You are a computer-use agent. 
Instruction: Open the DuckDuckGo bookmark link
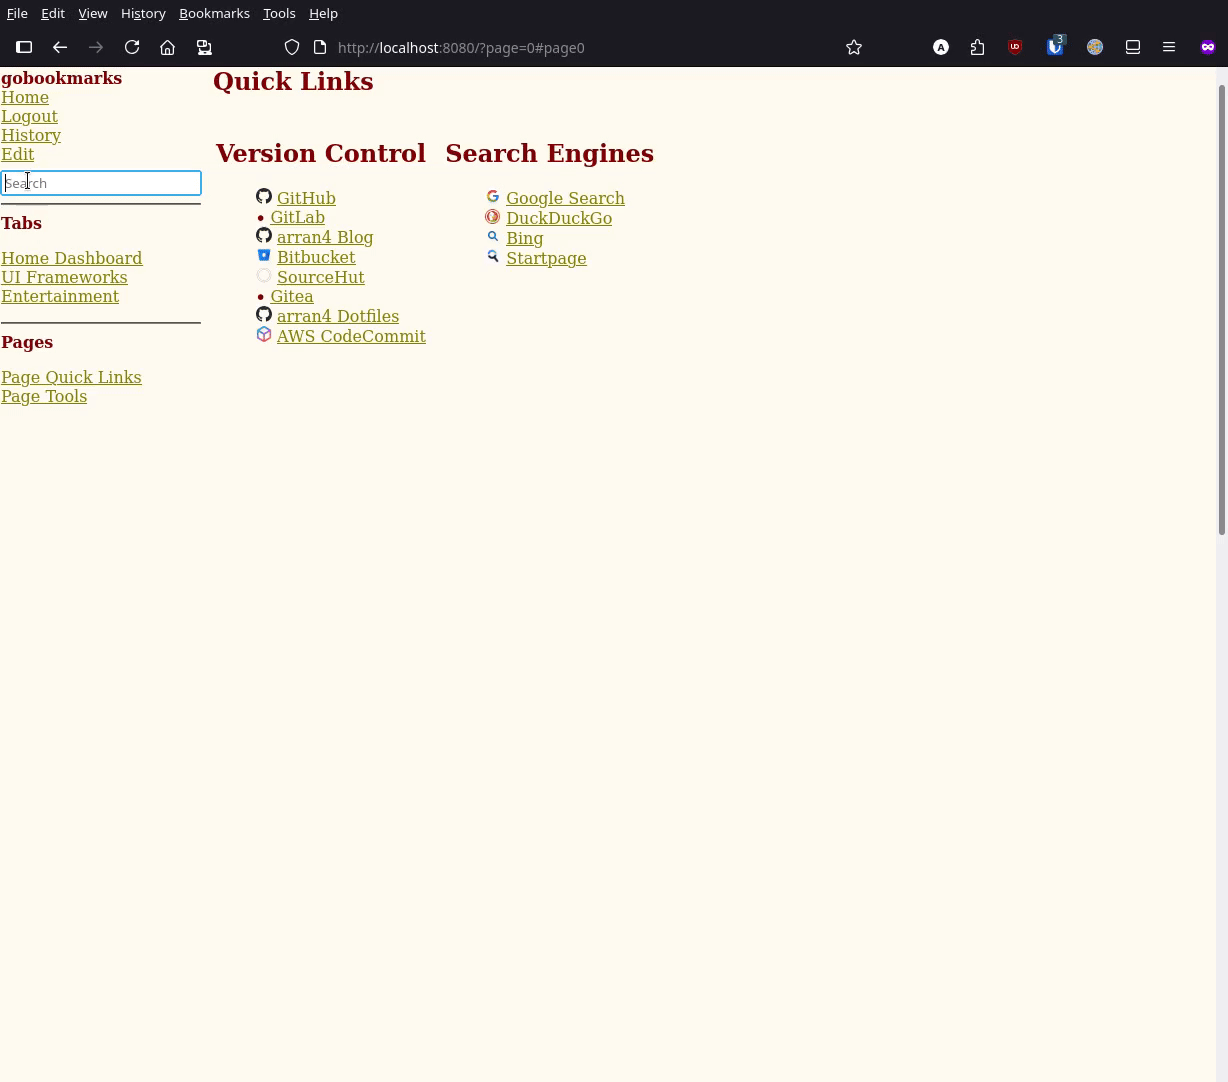tap(559, 218)
